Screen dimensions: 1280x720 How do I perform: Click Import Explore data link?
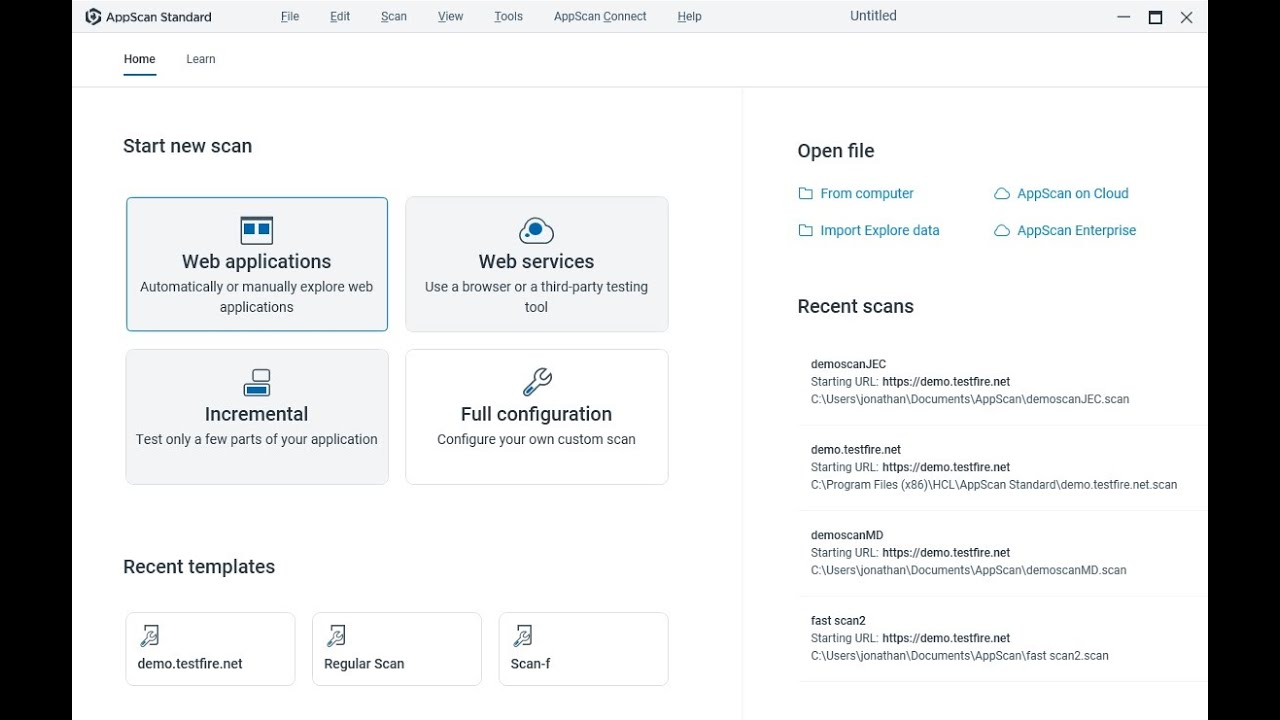coord(880,231)
